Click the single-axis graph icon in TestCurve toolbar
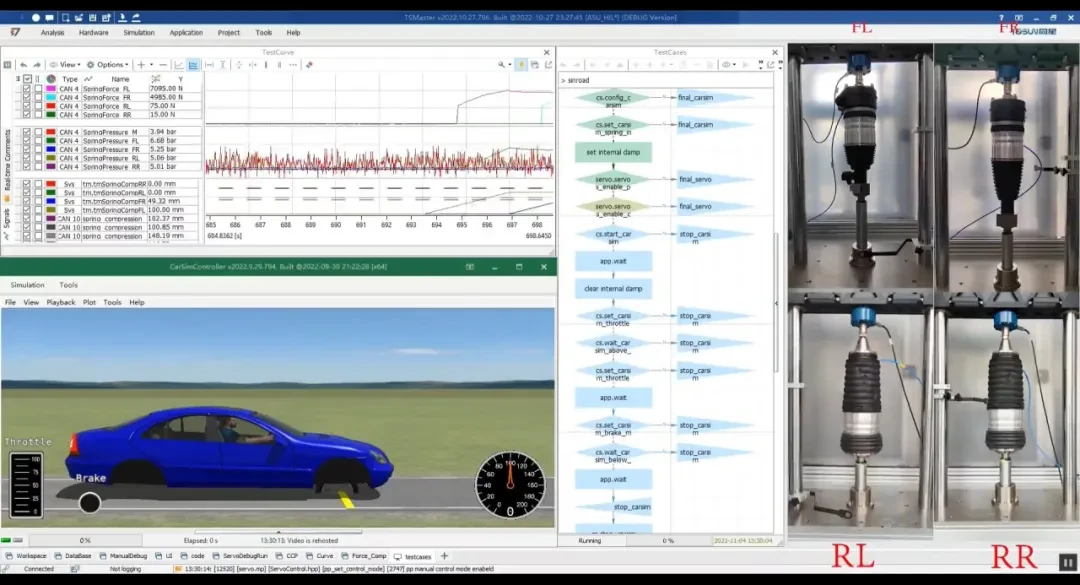 (179, 65)
